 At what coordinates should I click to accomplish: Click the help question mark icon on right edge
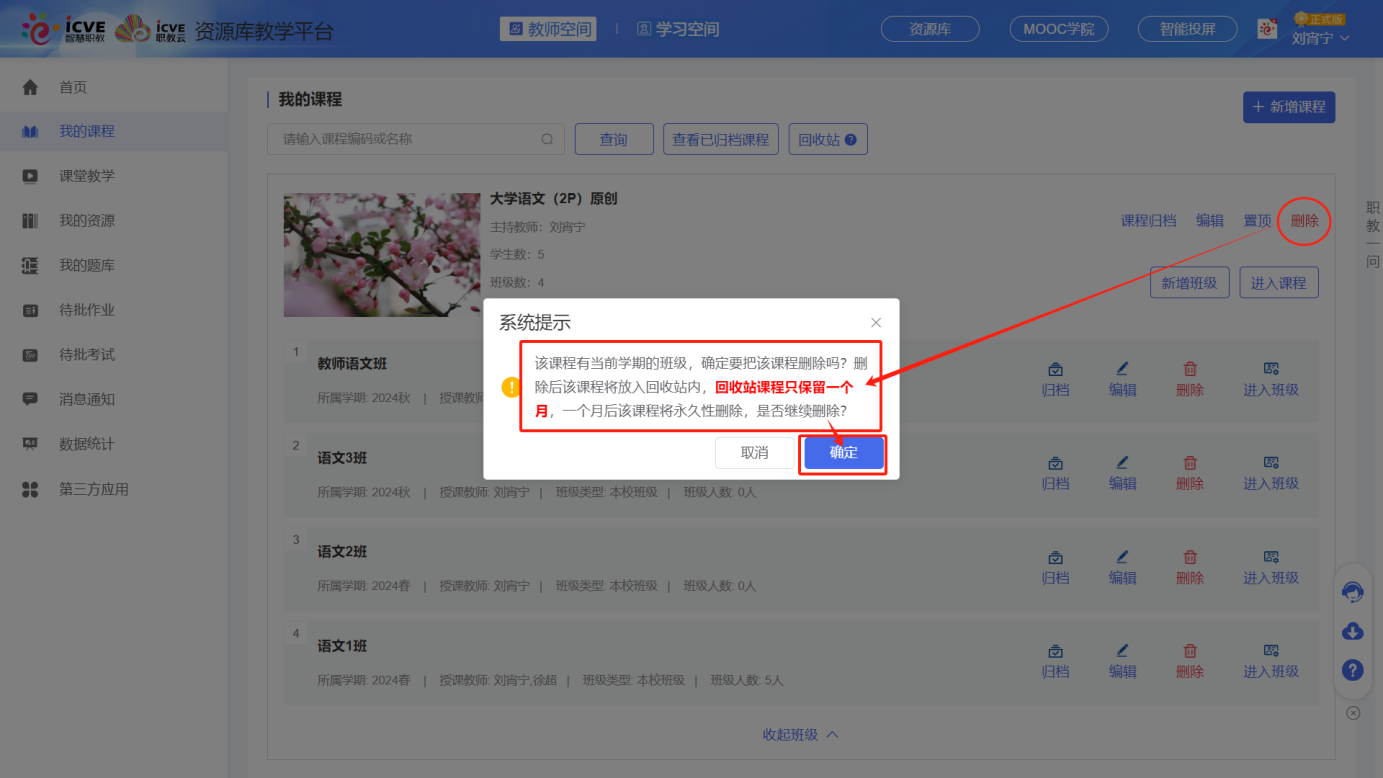click(1352, 670)
